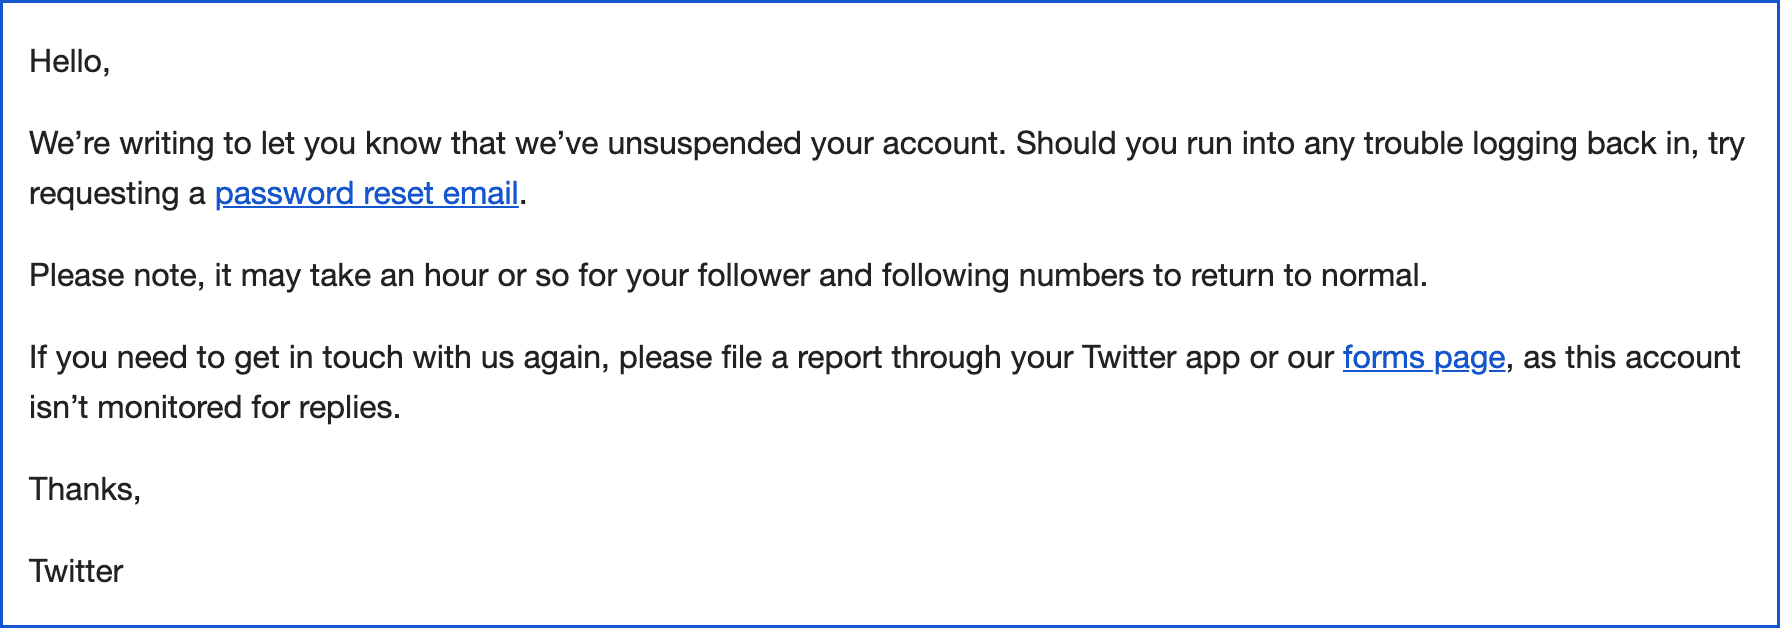The image size is (1780, 628).
Task: Click the text 'isn't monitored for replies.'
Action: [x=215, y=407]
